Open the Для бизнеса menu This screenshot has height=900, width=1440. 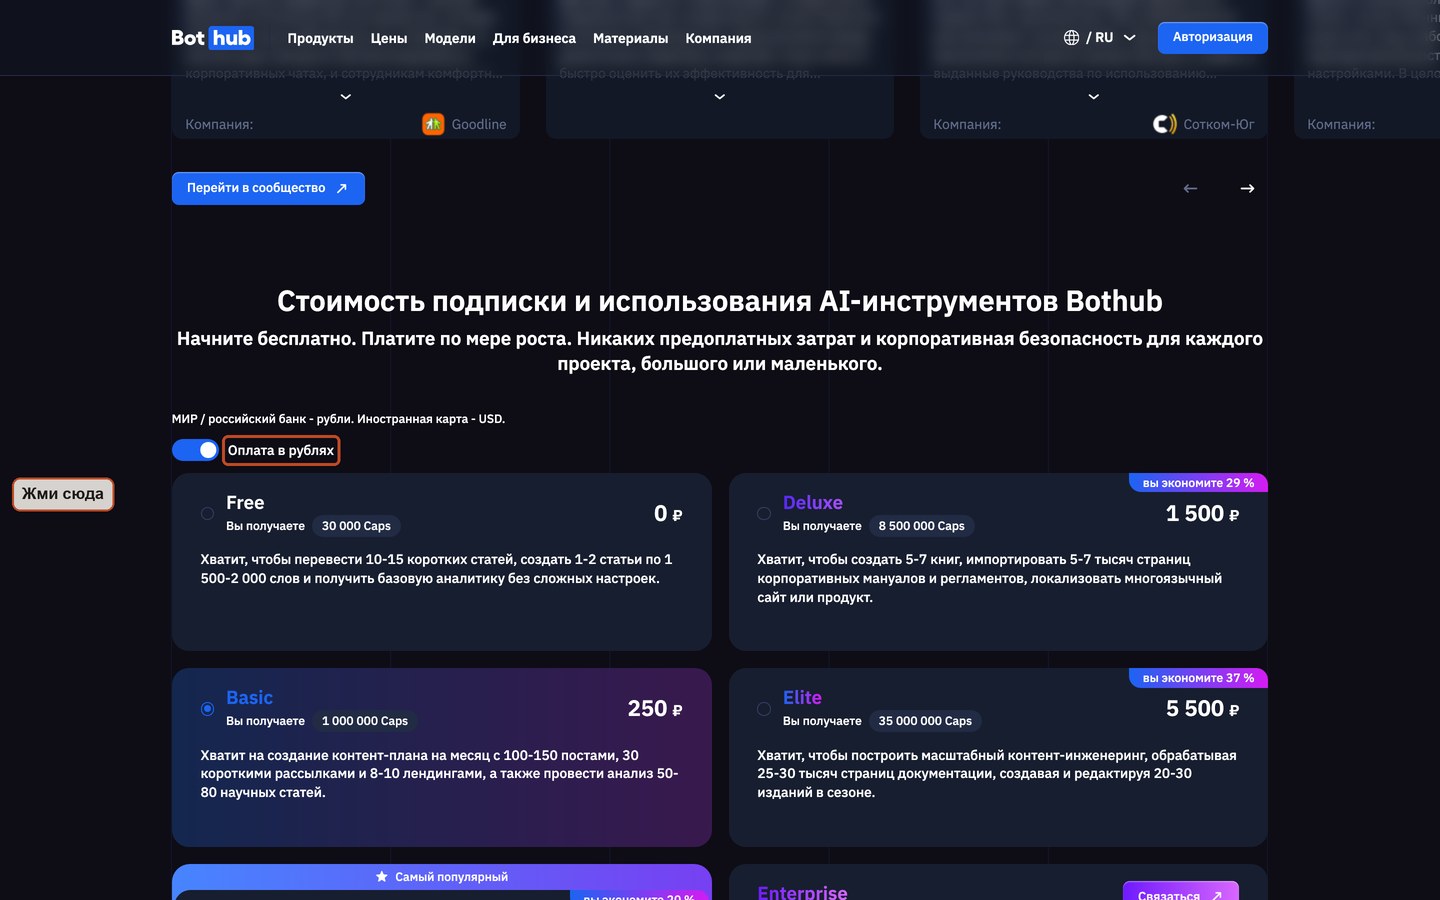534,38
